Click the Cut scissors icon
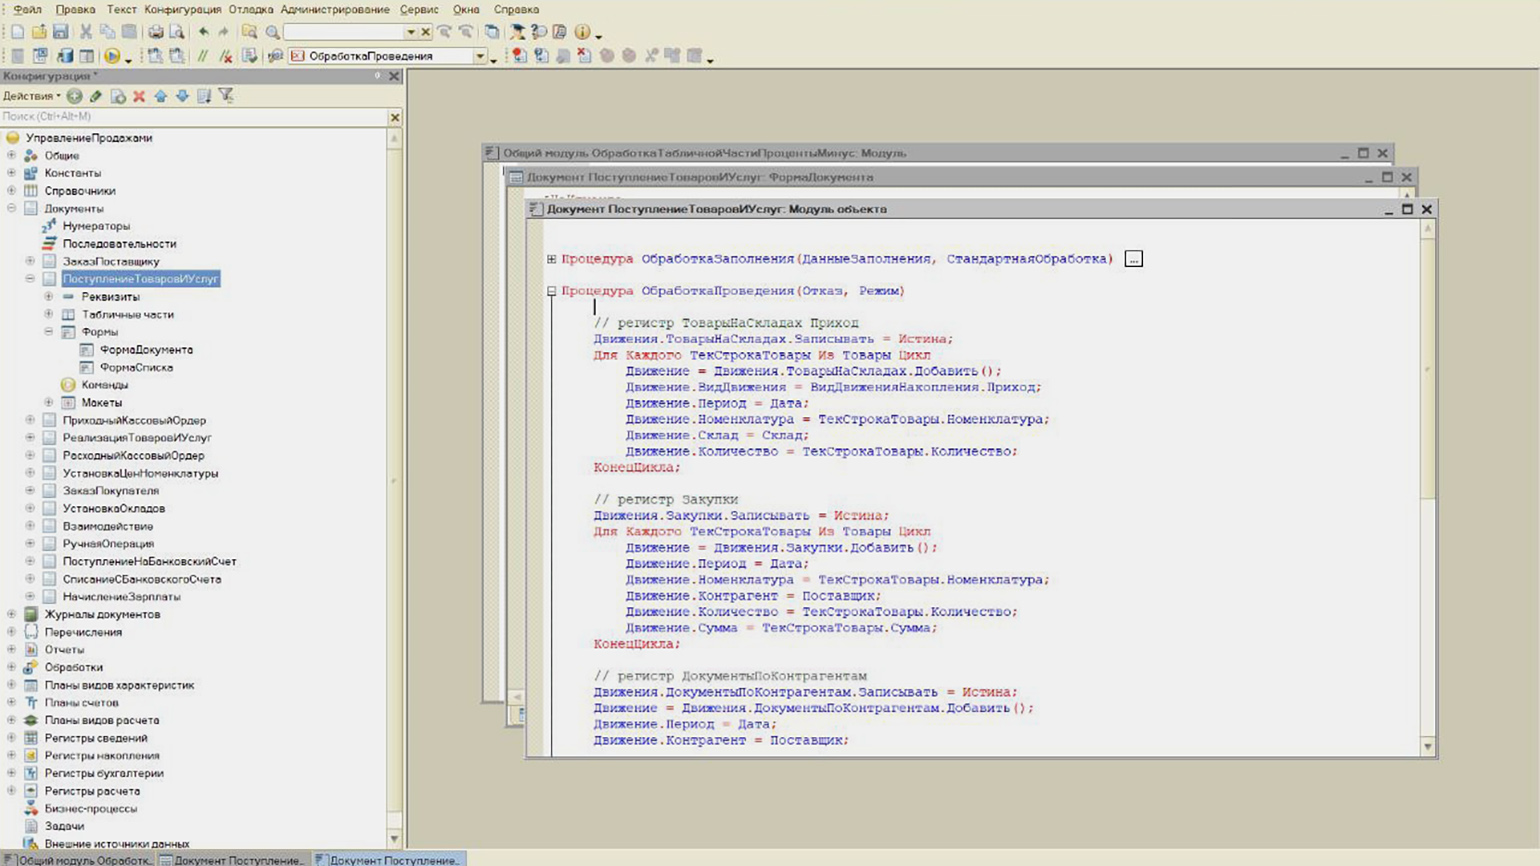Screen dimensions: 1540x866 pyautogui.click(x=86, y=32)
